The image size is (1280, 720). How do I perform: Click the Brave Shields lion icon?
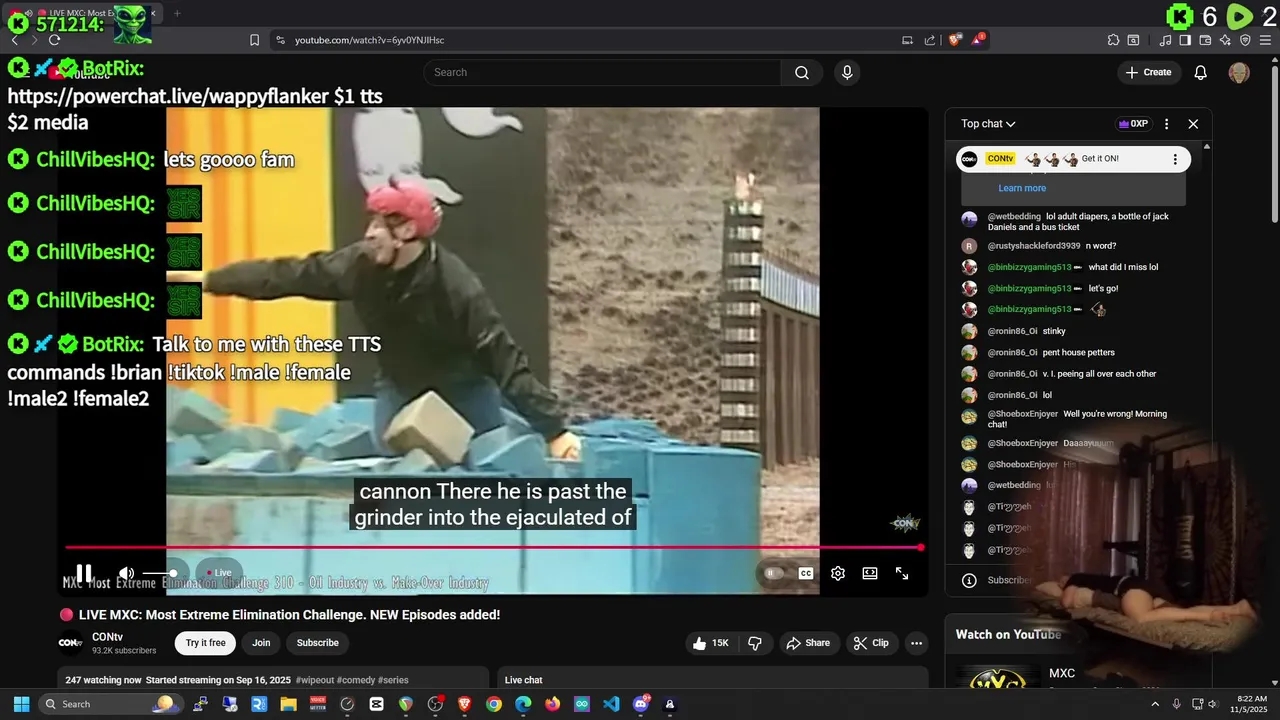(x=955, y=40)
